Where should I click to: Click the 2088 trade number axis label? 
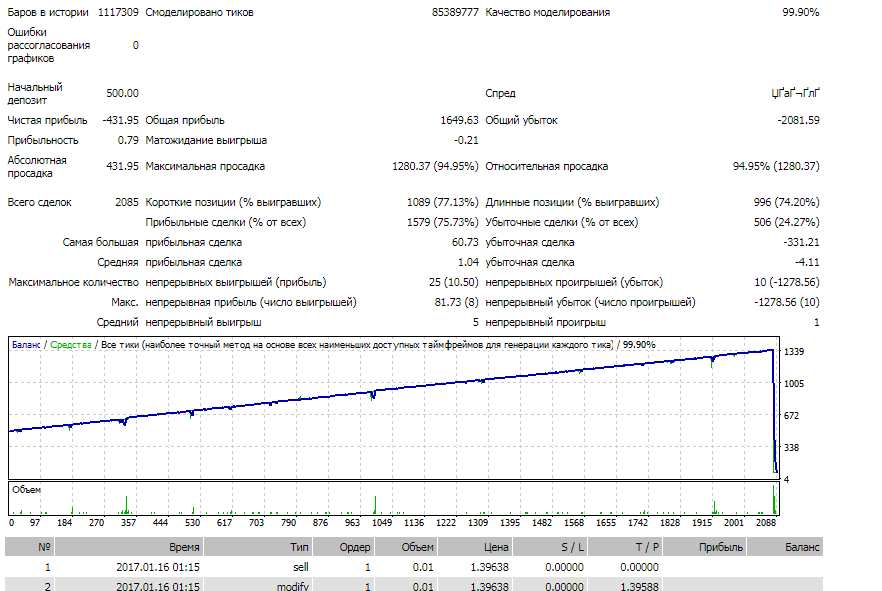coord(766,523)
